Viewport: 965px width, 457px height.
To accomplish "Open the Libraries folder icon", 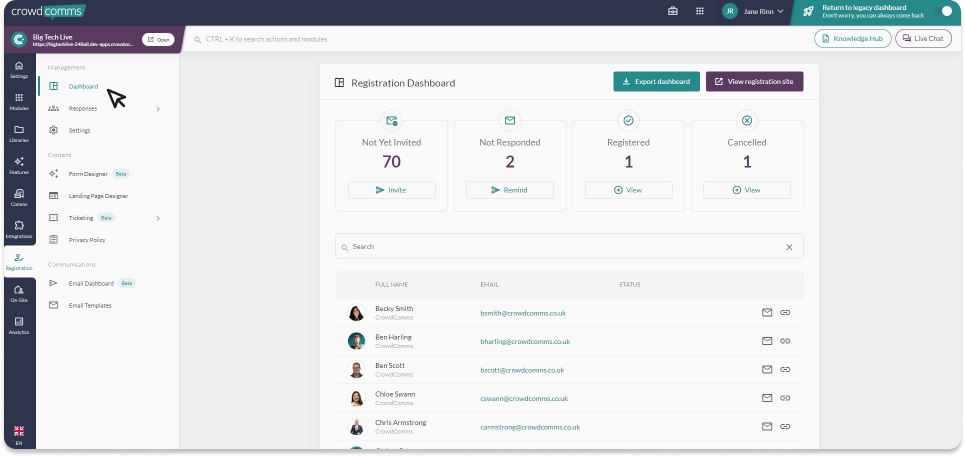I will 18,133.
